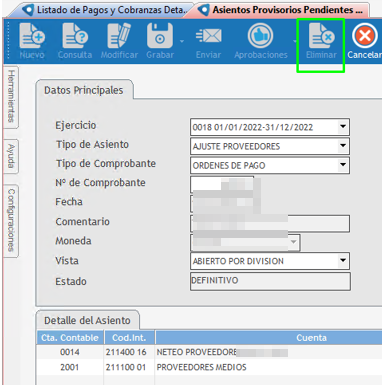Click the Enviar envelope icon
Image resolution: width=382 pixels, height=385 pixels.
coord(208,36)
